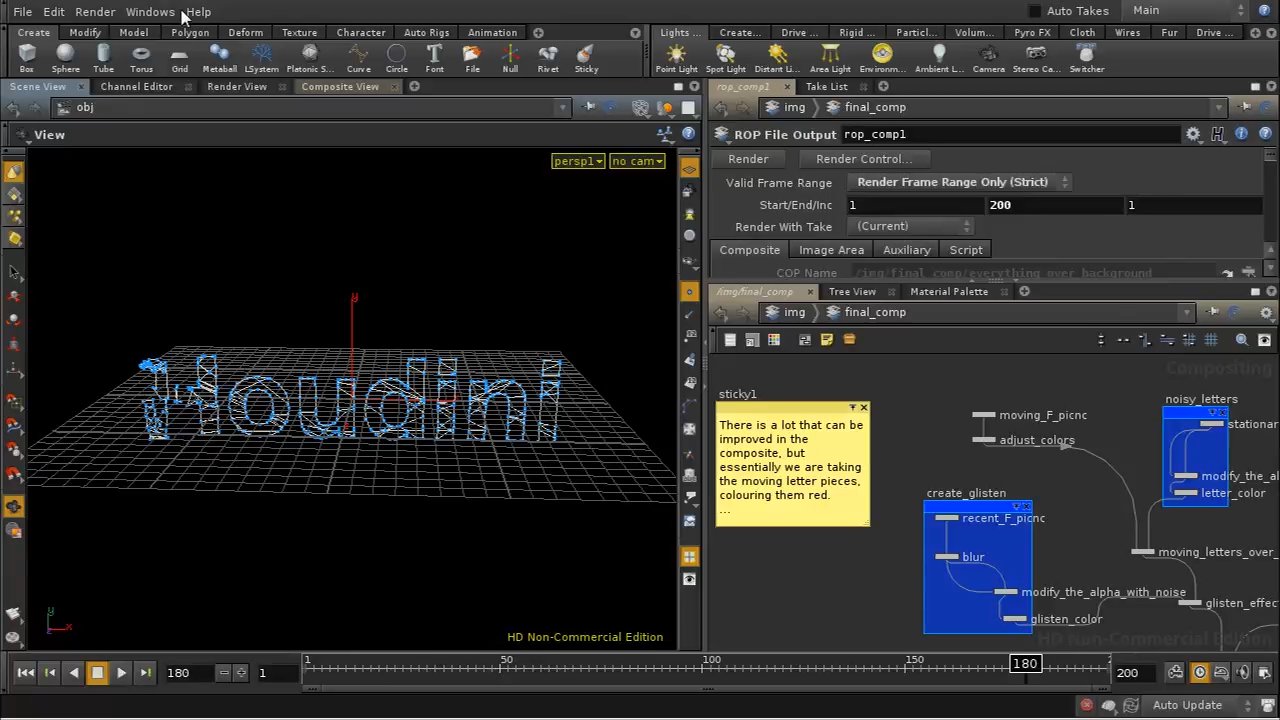Screen dimensions: 1280x720
Task: Add an Area Light
Action: point(830,58)
